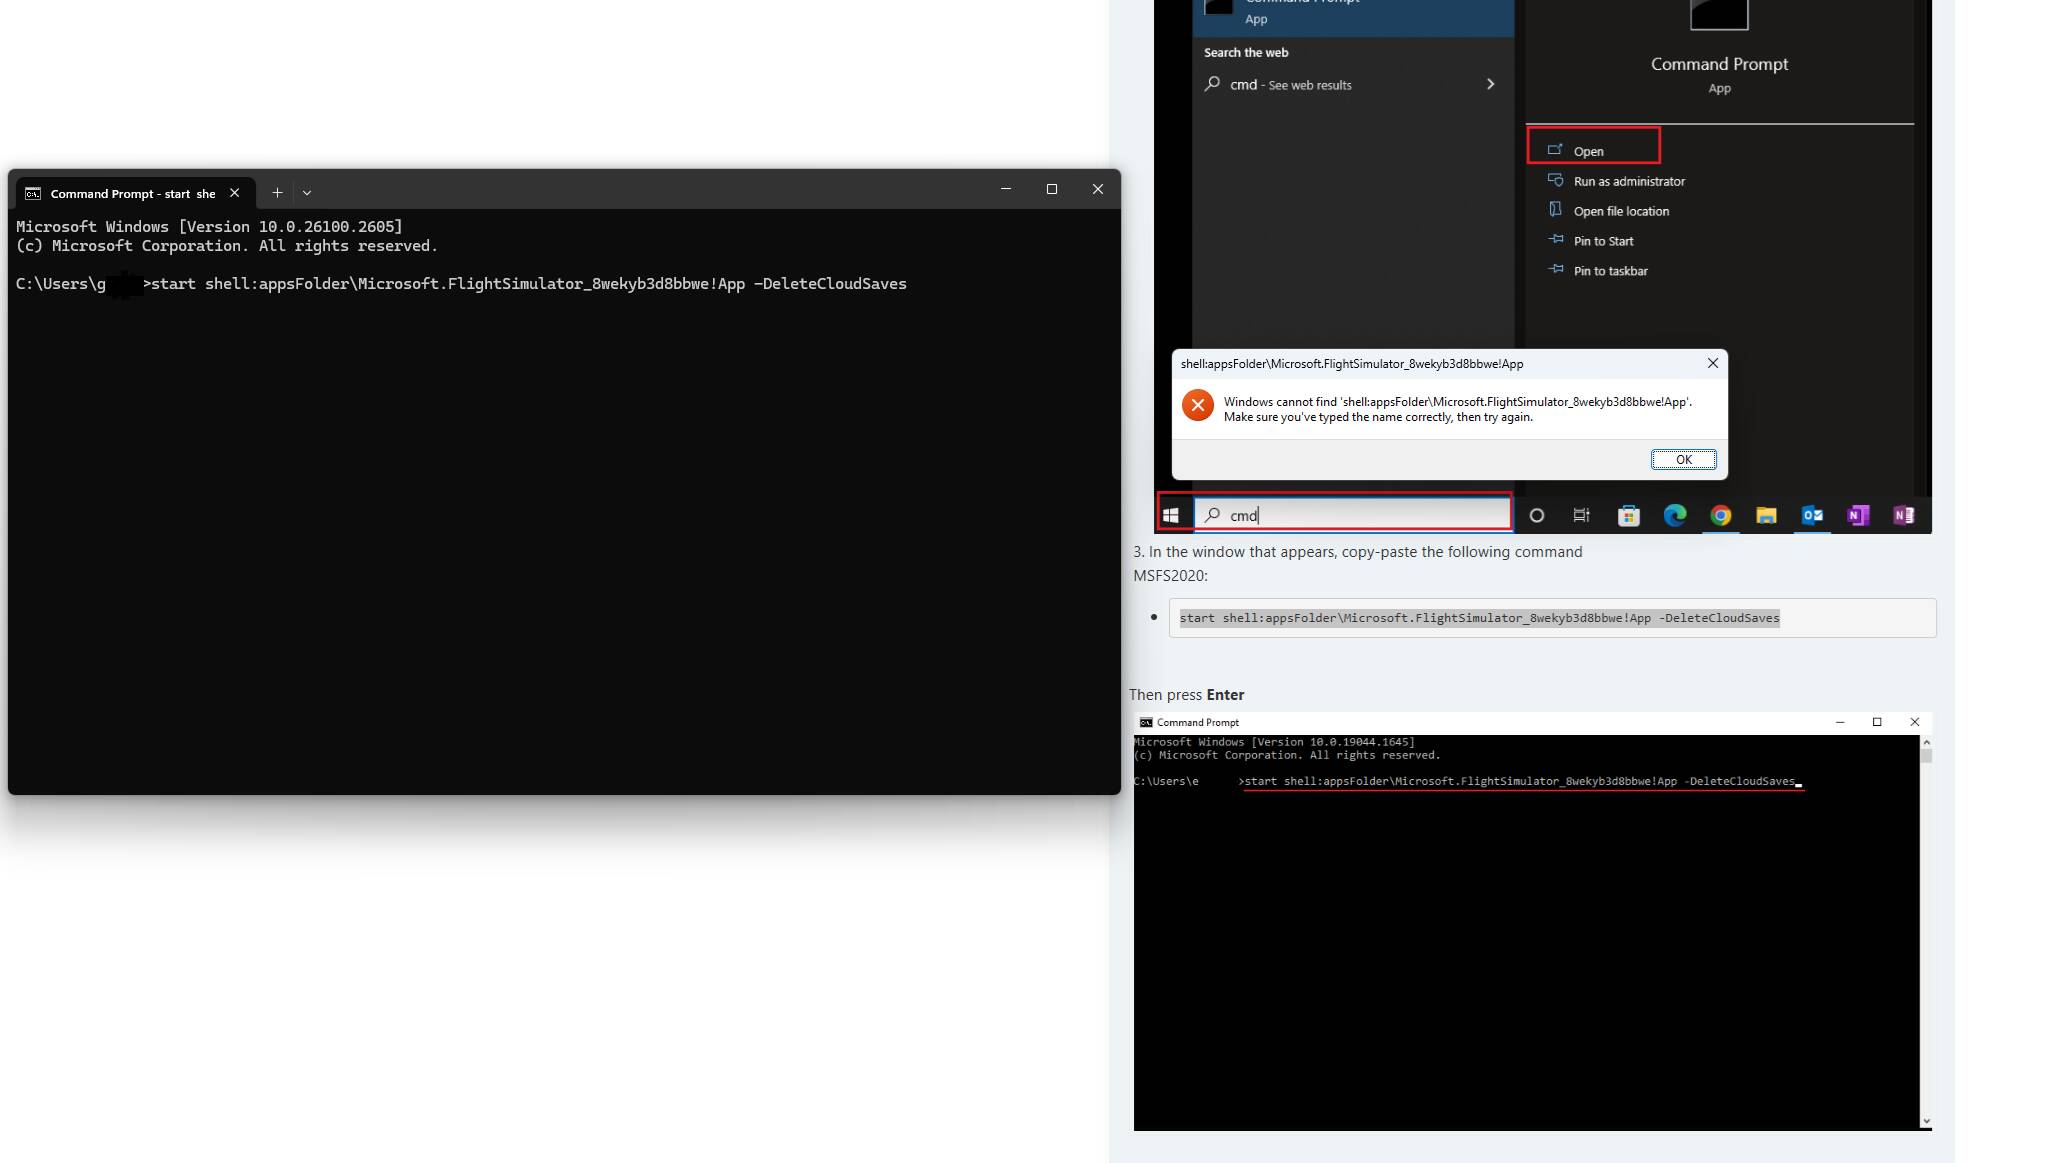
Task: Click OK on the Windows cannot find dialog
Action: click(1684, 459)
